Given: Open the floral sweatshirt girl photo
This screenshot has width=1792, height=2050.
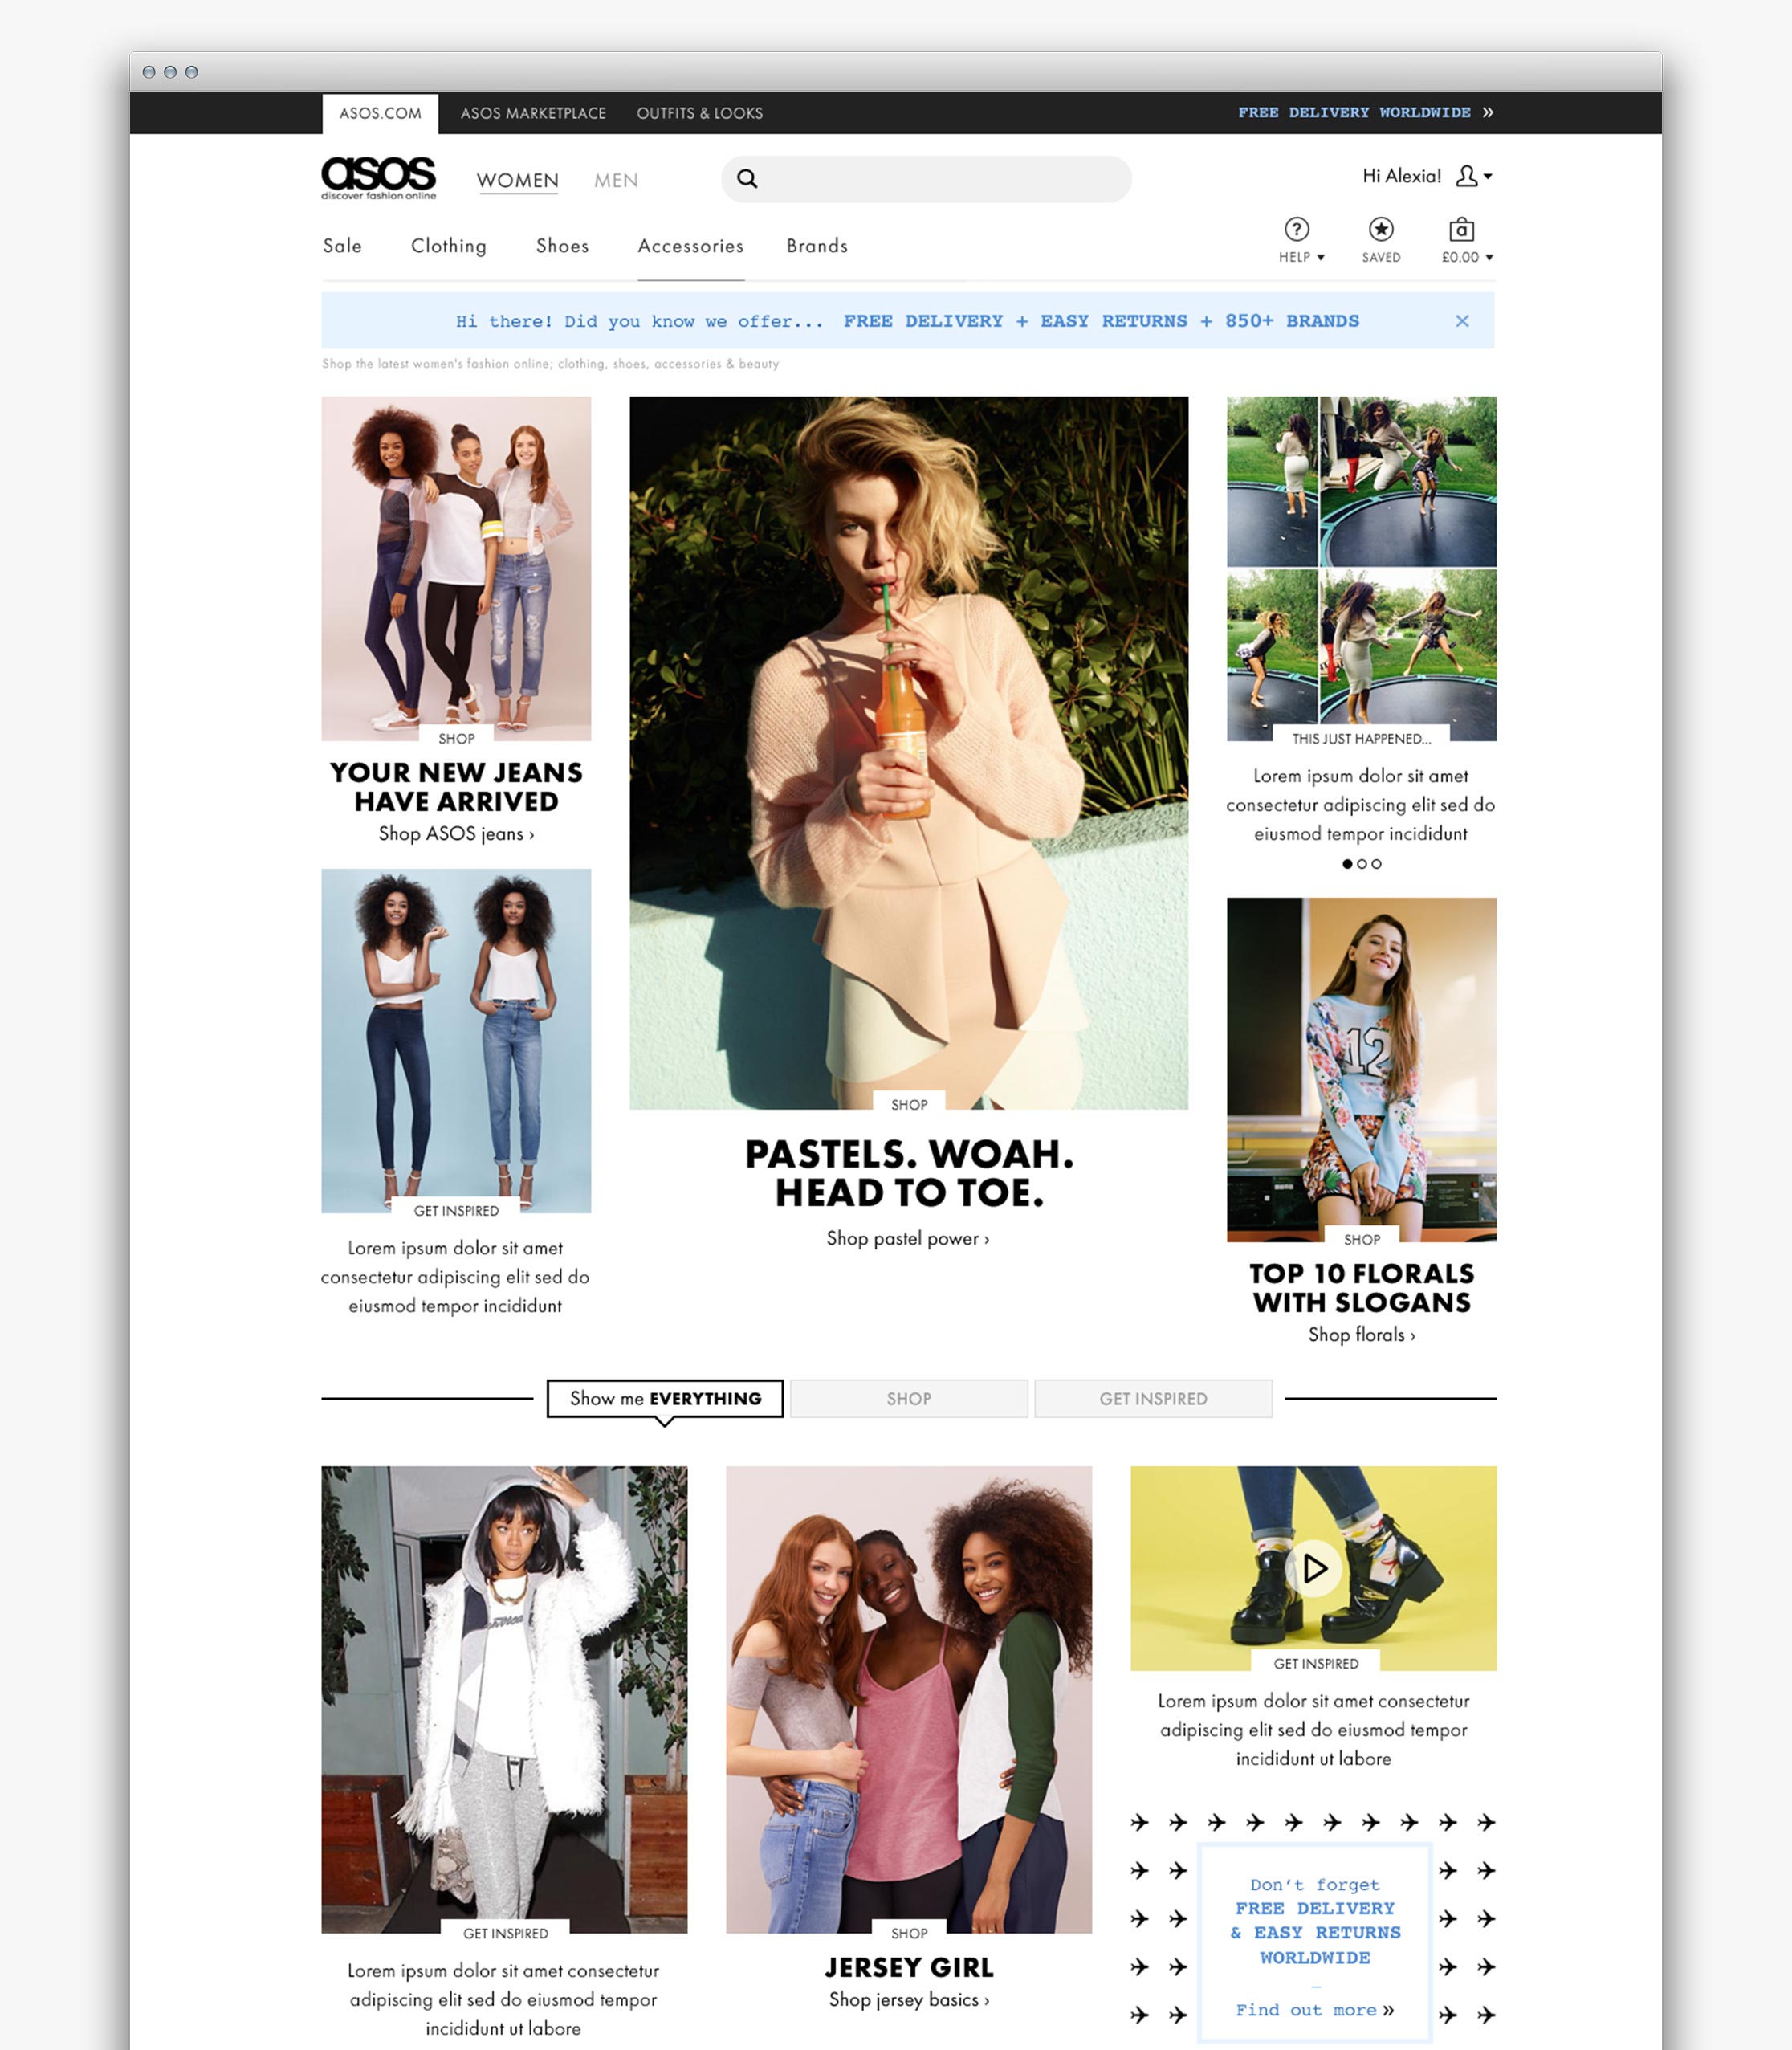Looking at the screenshot, I should coord(1361,1069).
